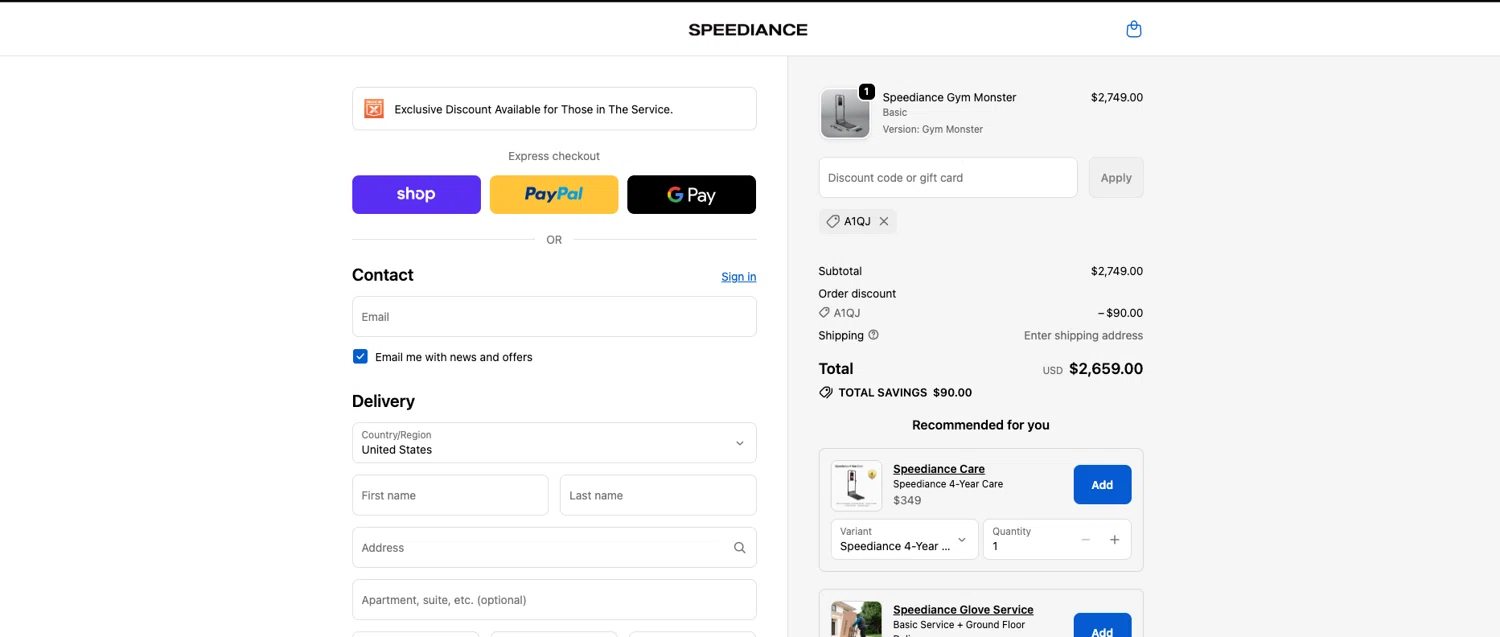Remove the A1QJ discount code
The image size is (1500, 637).
[x=884, y=221]
